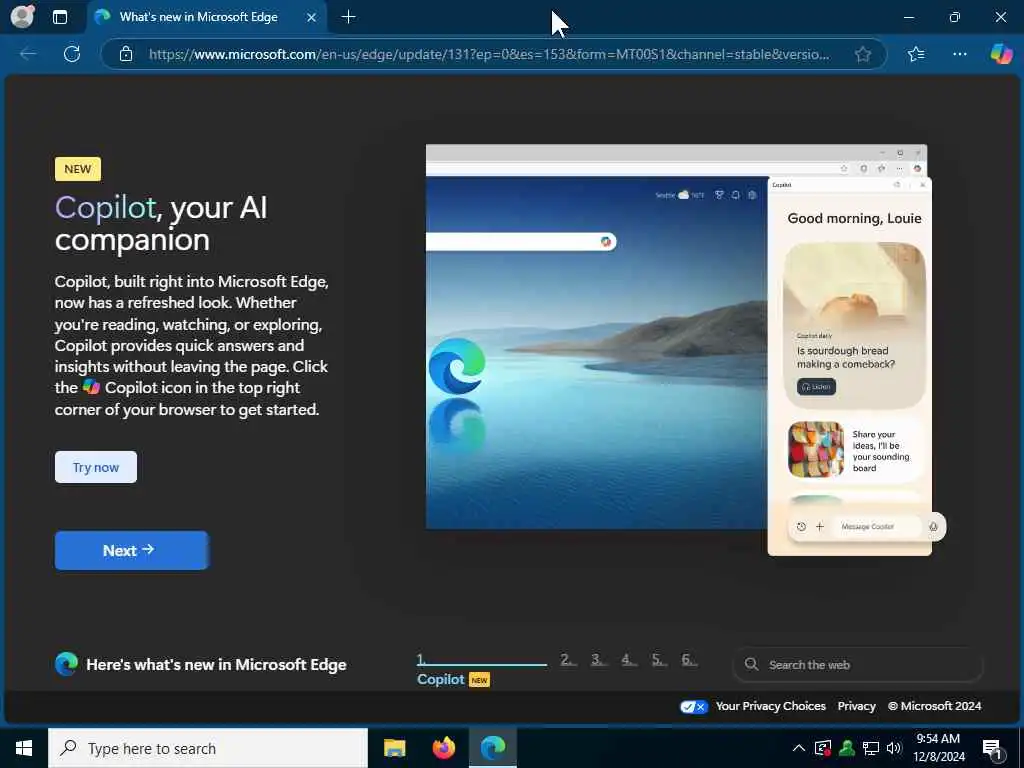Click the address bar URL
1024x768 pixels.
point(489,54)
